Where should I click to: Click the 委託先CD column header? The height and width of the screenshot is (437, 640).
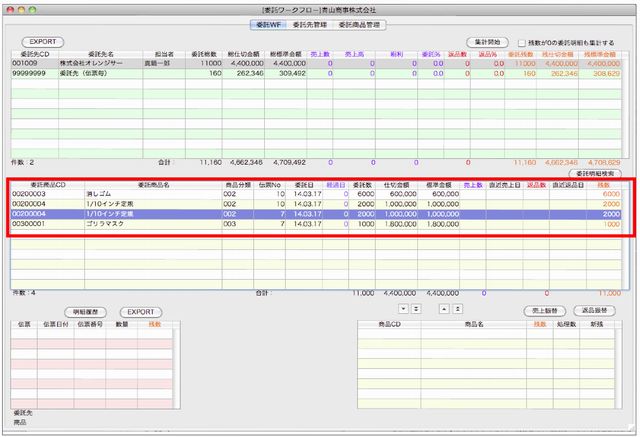pos(35,54)
